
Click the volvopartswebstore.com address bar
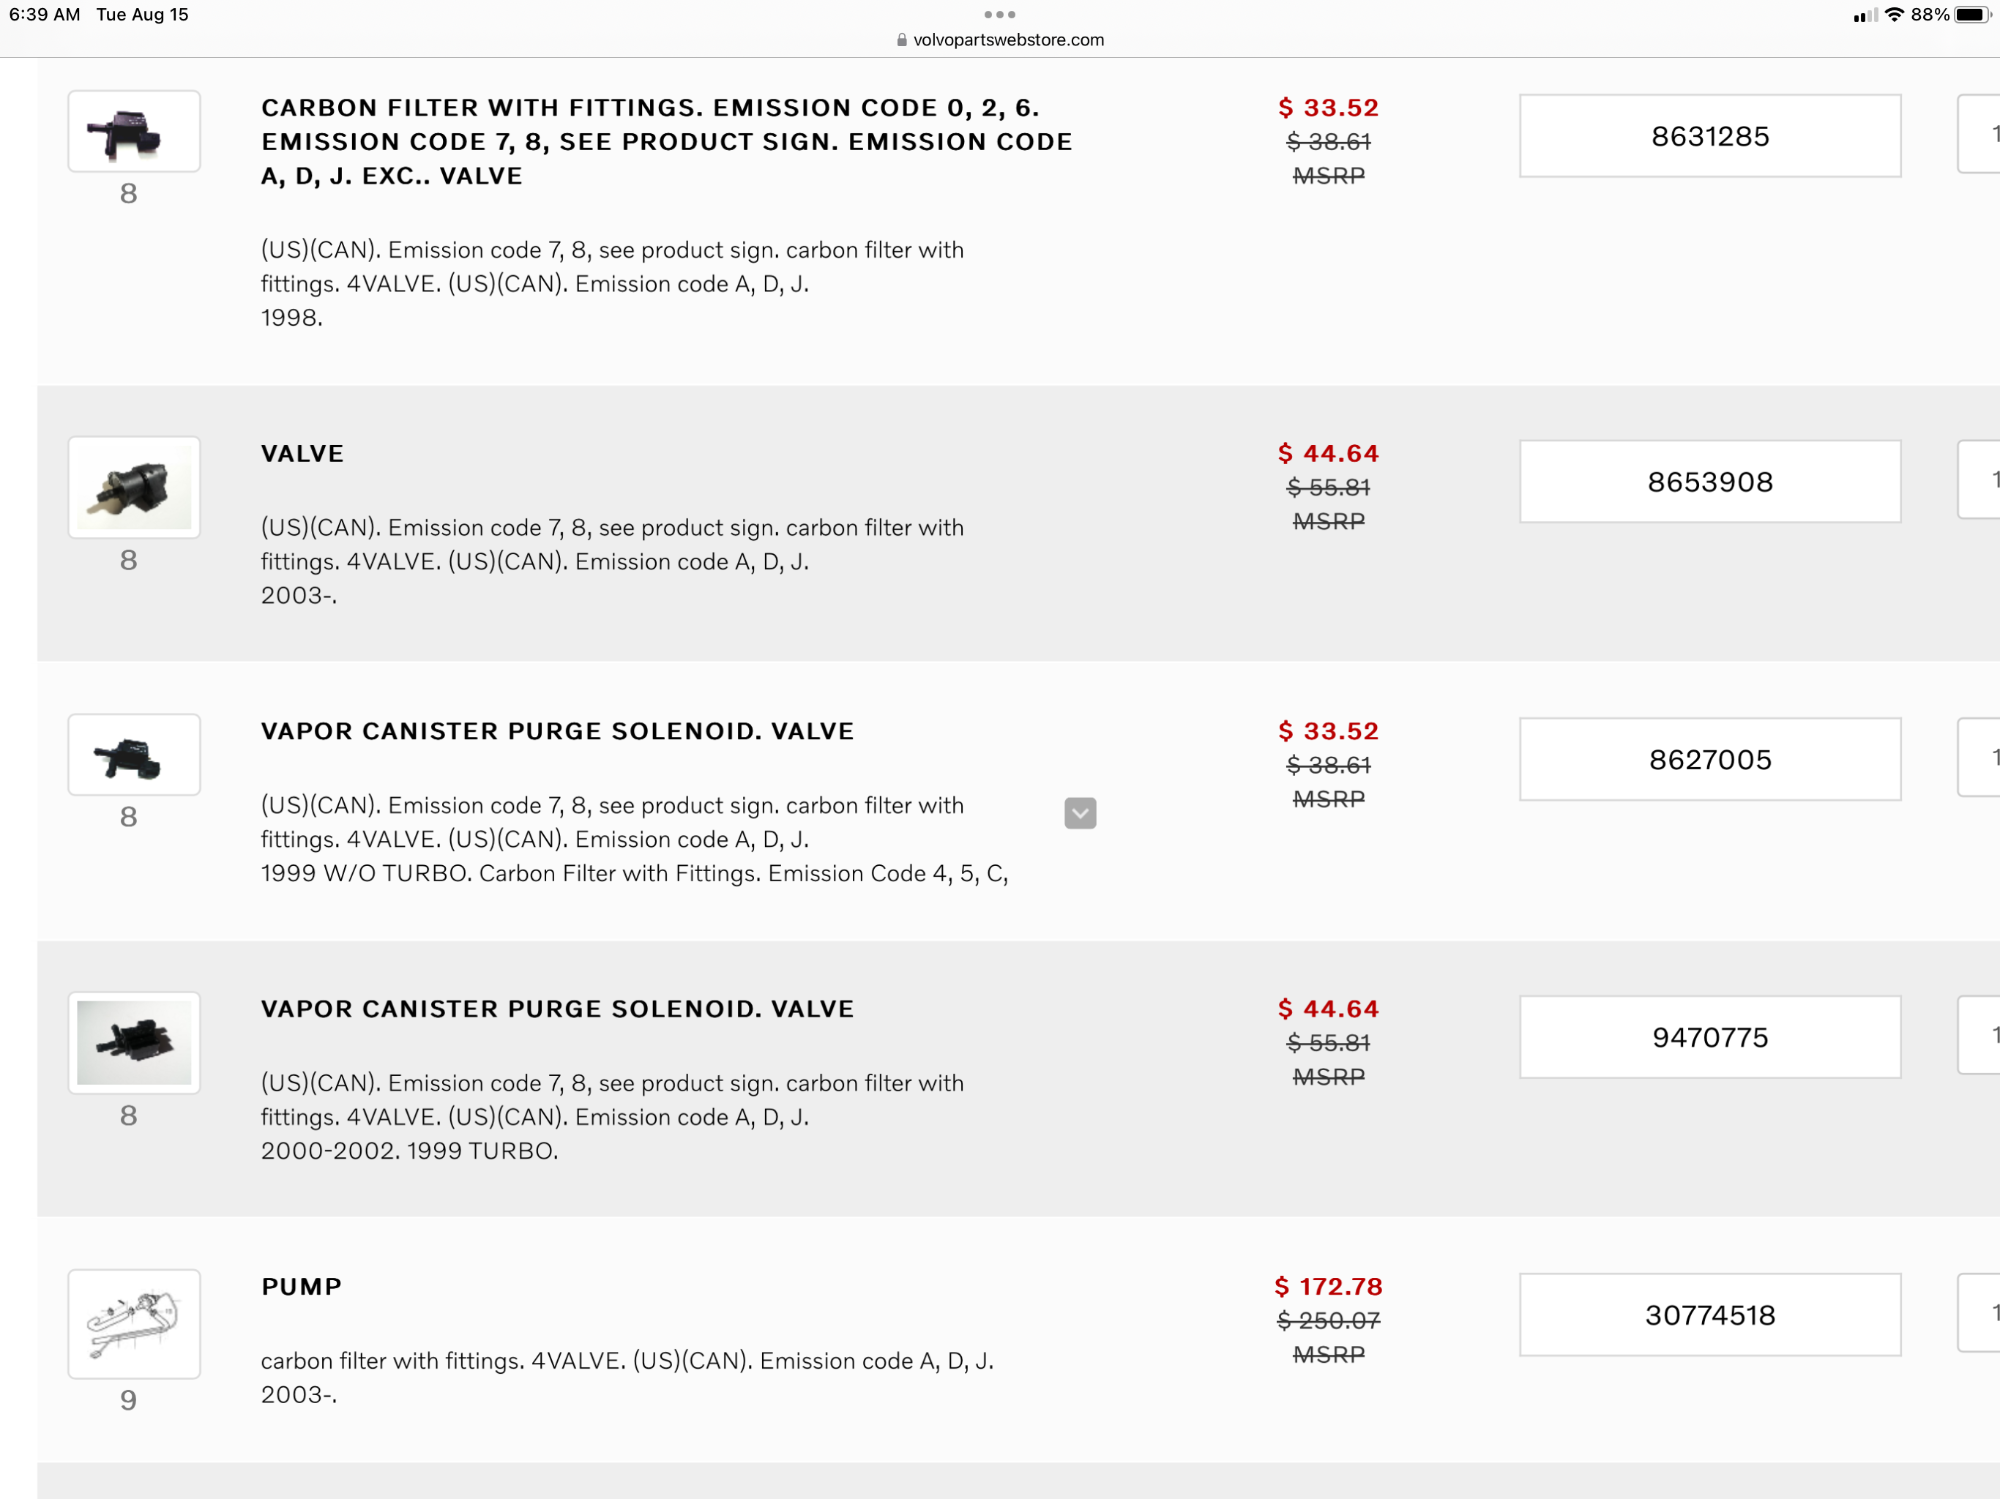1008,40
